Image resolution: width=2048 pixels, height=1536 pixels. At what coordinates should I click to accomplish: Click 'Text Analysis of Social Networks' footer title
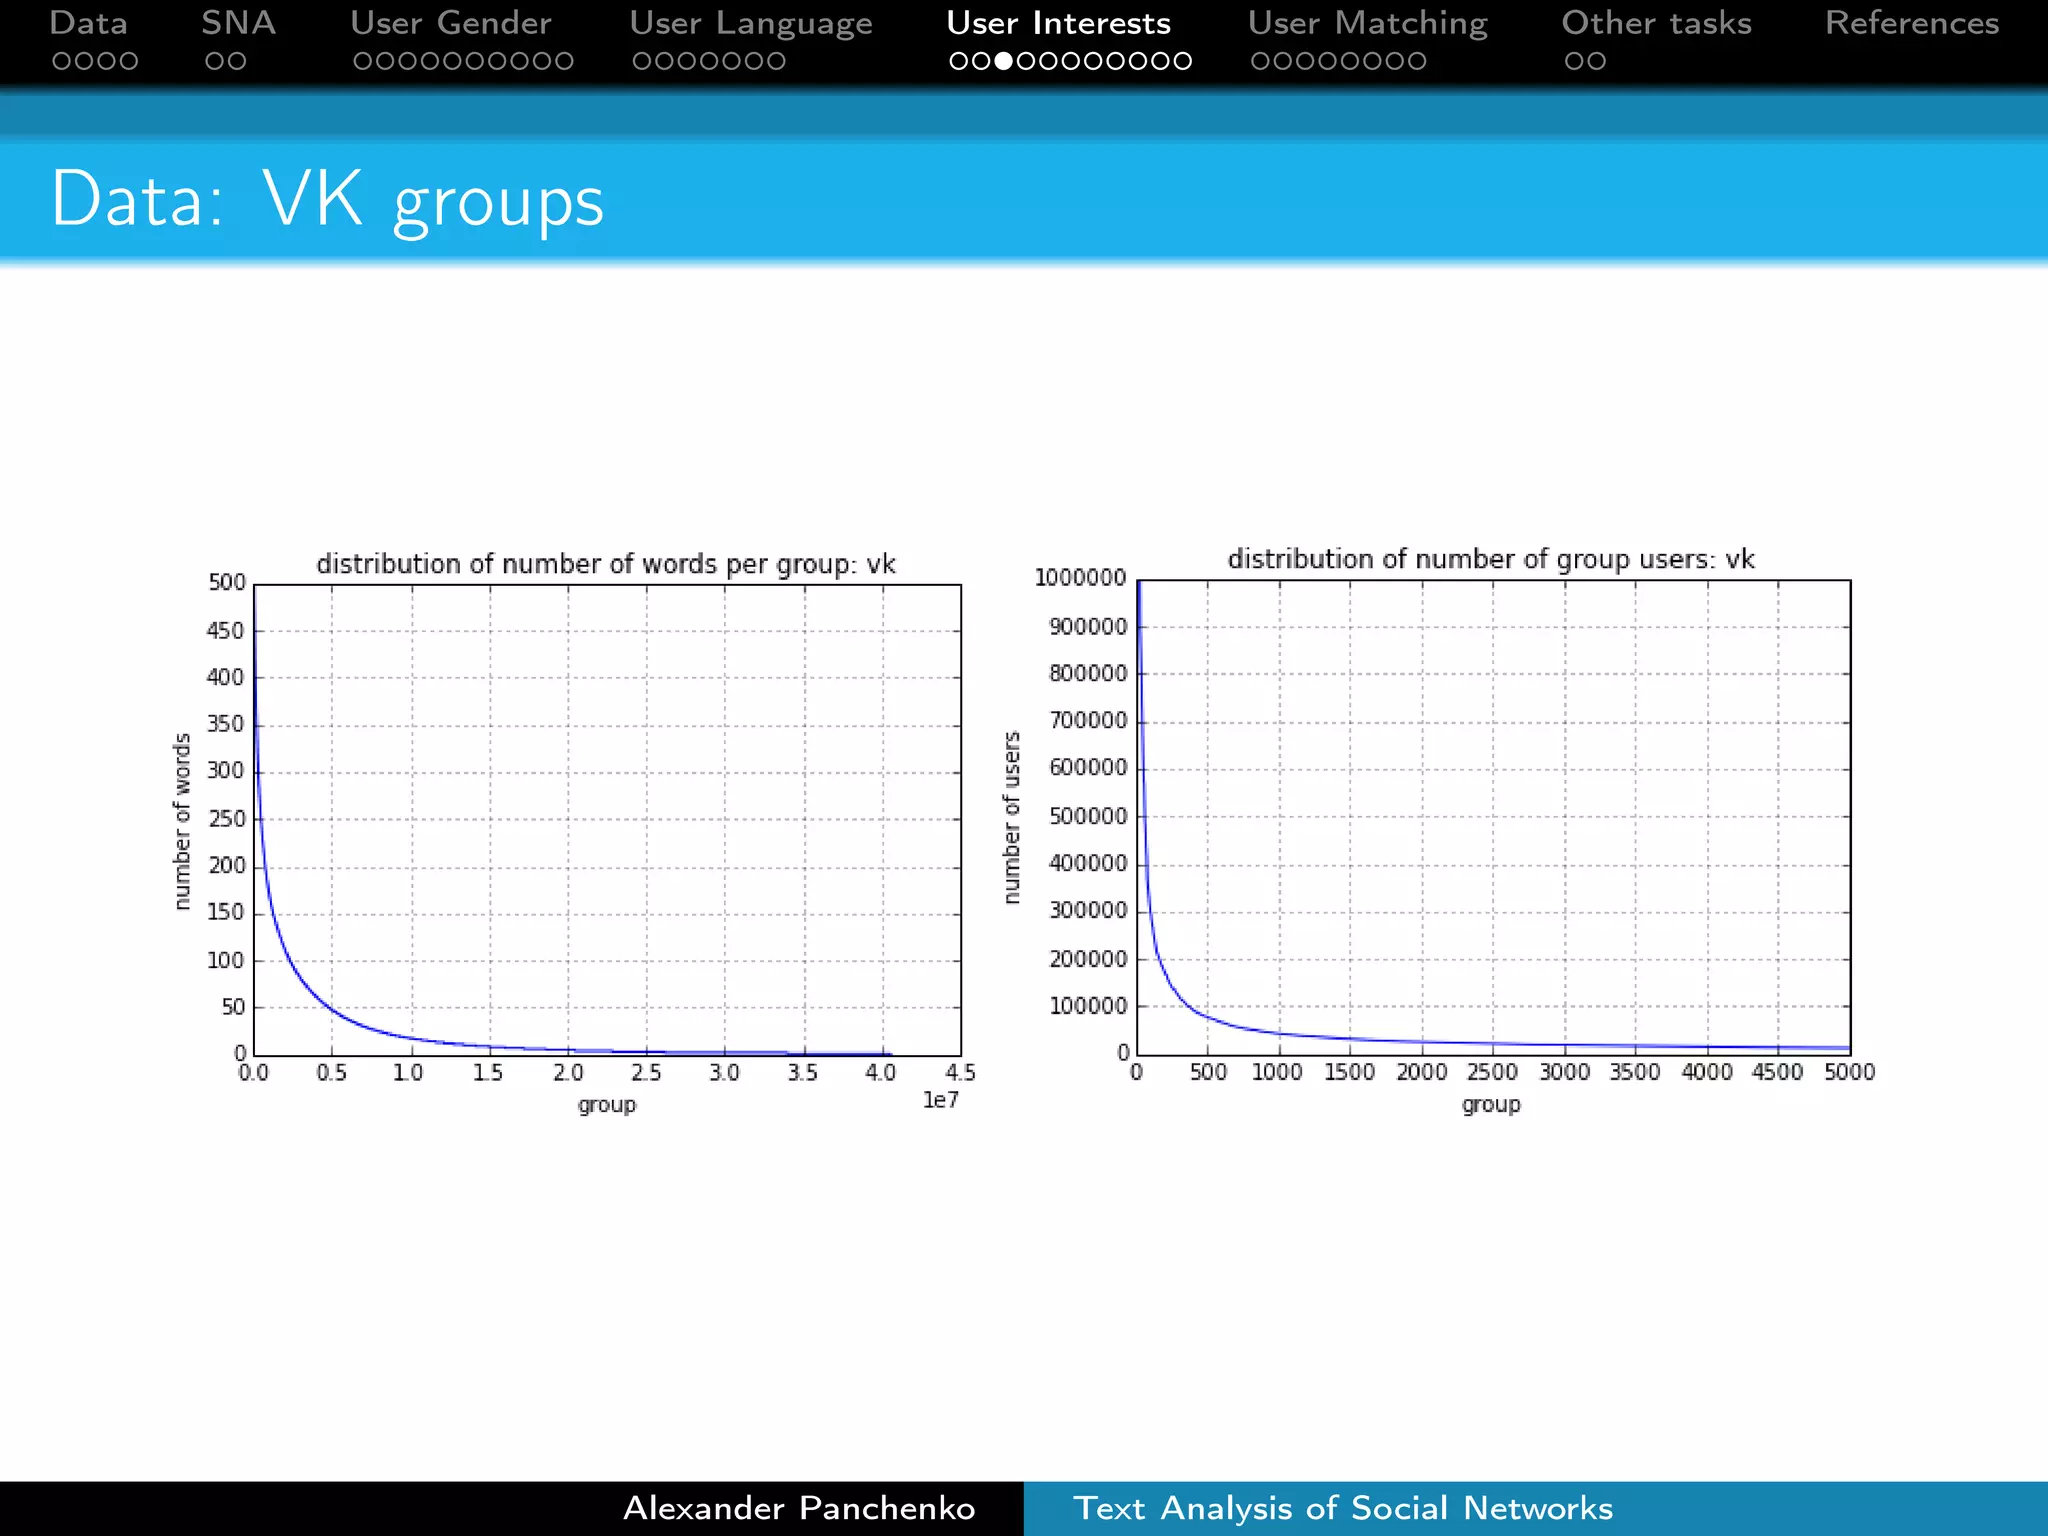[1343, 1509]
